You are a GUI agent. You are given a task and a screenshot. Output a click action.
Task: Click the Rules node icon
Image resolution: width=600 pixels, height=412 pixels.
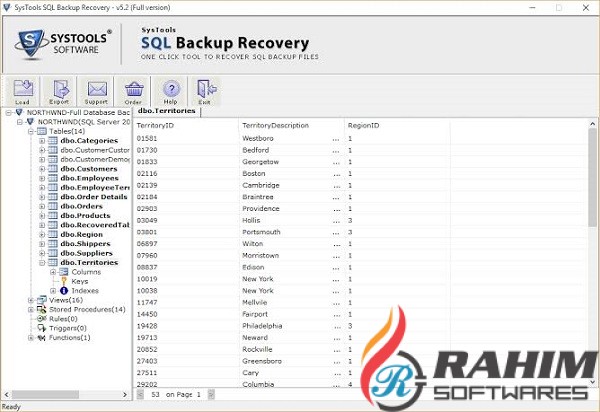coord(42,319)
